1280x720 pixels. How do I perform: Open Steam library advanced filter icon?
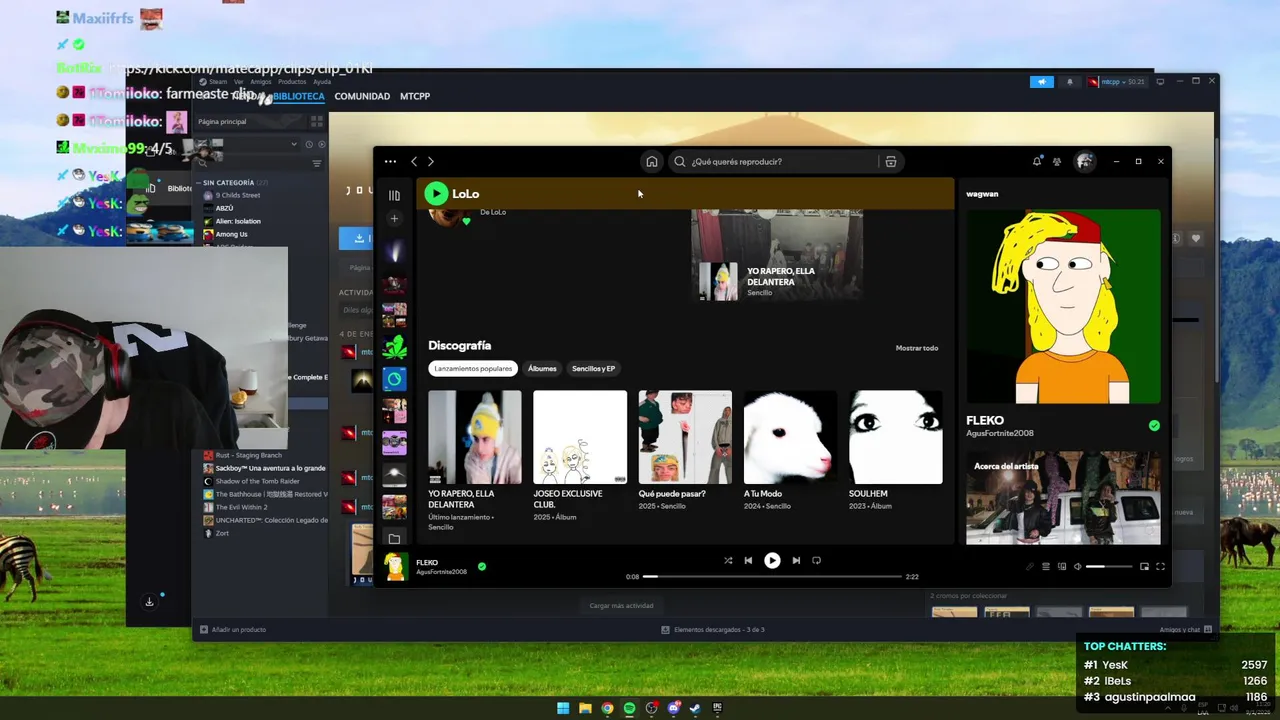(317, 164)
